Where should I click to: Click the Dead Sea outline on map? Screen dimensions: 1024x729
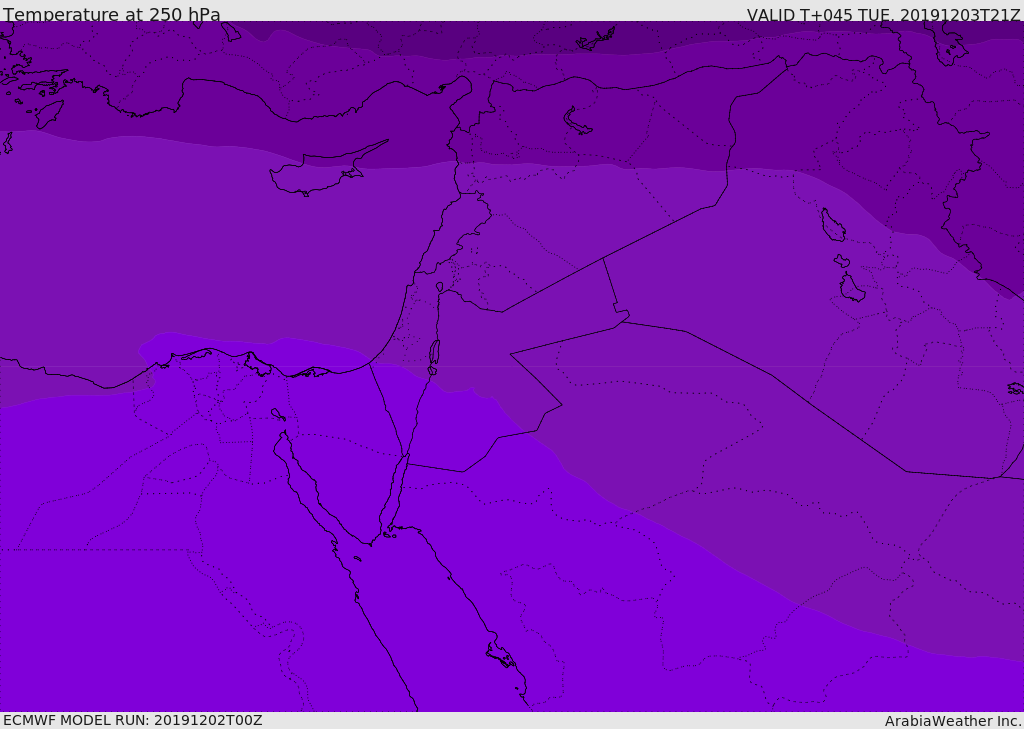[x=434, y=353]
